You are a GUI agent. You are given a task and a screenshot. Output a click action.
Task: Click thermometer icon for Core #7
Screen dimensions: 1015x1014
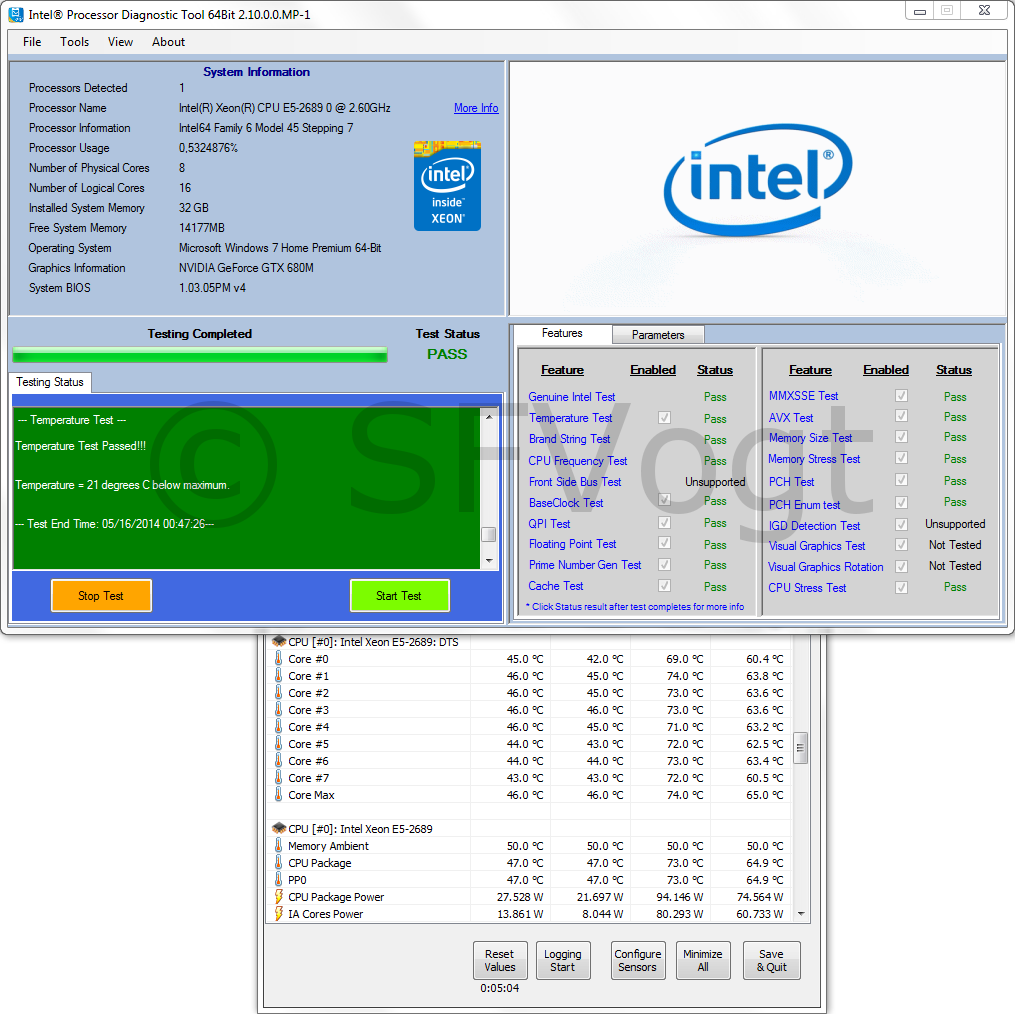[x=278, y=777]
